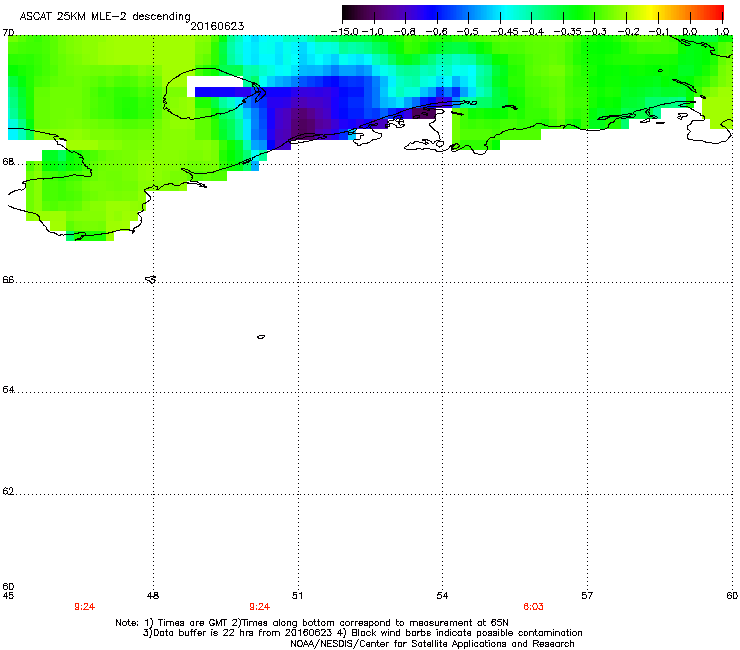Click the latitude 66 axis label

(x=8, y=279)
